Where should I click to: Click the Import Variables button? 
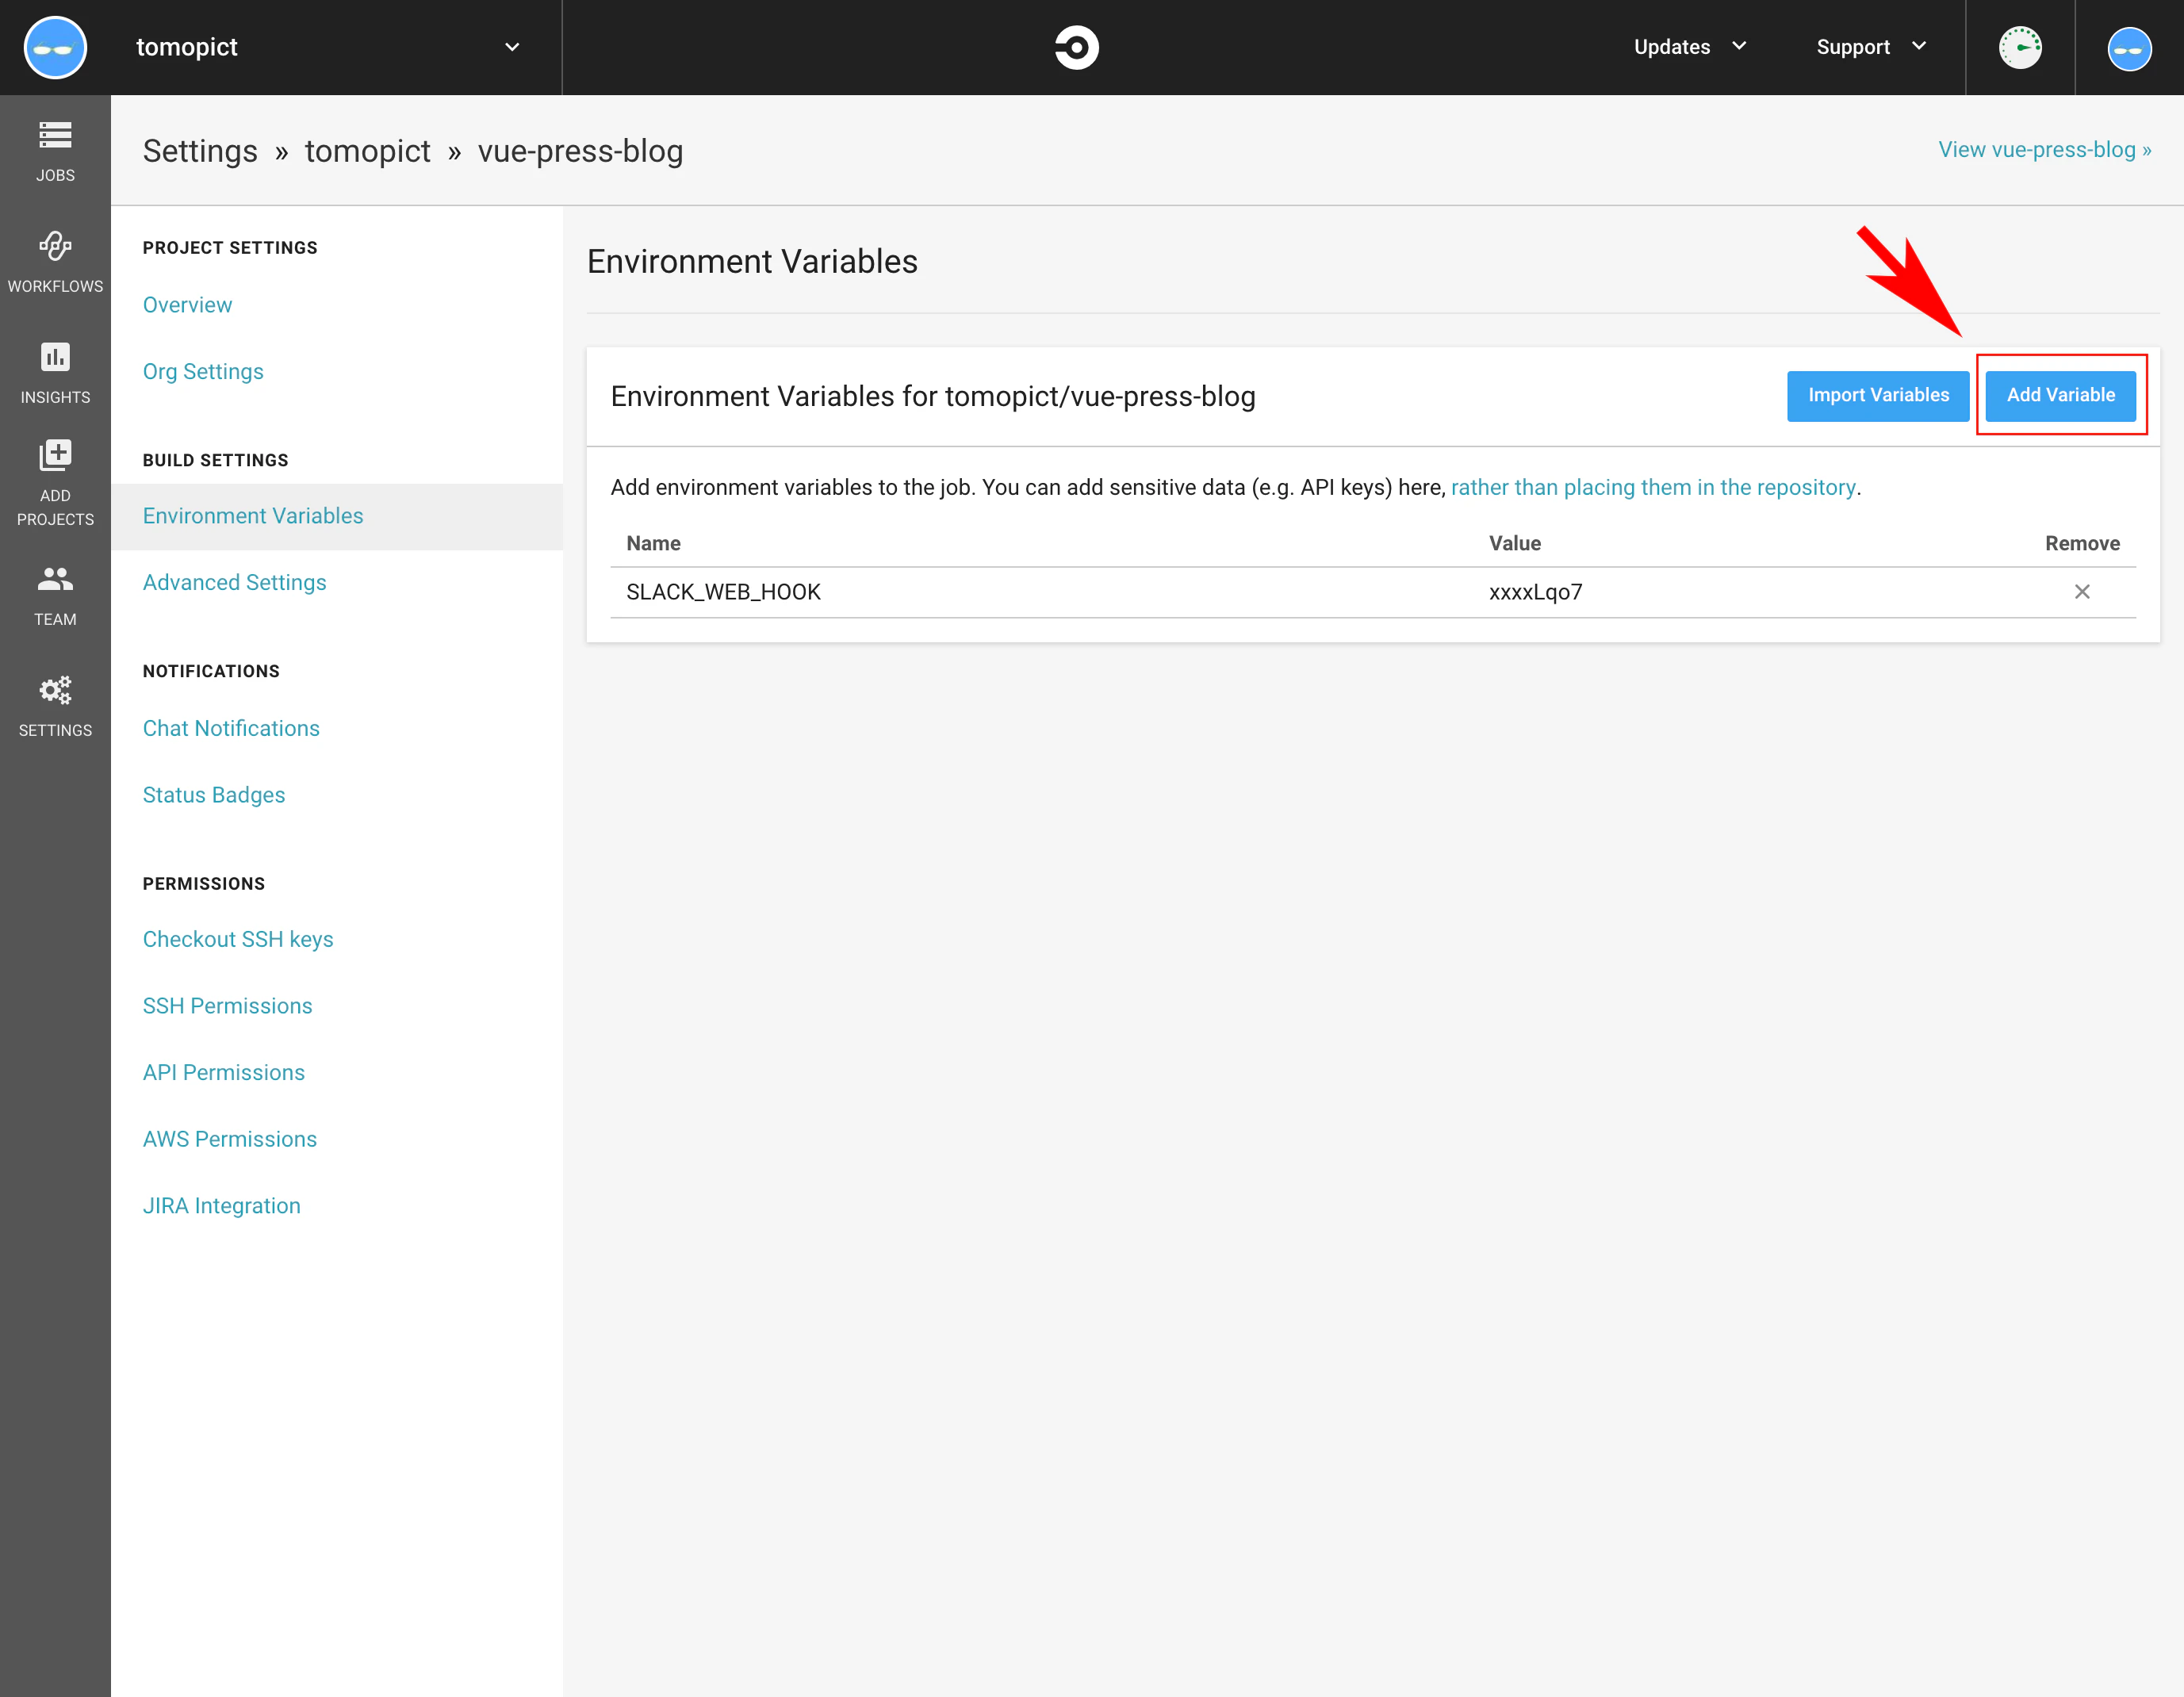click(x=1877, y=395)
